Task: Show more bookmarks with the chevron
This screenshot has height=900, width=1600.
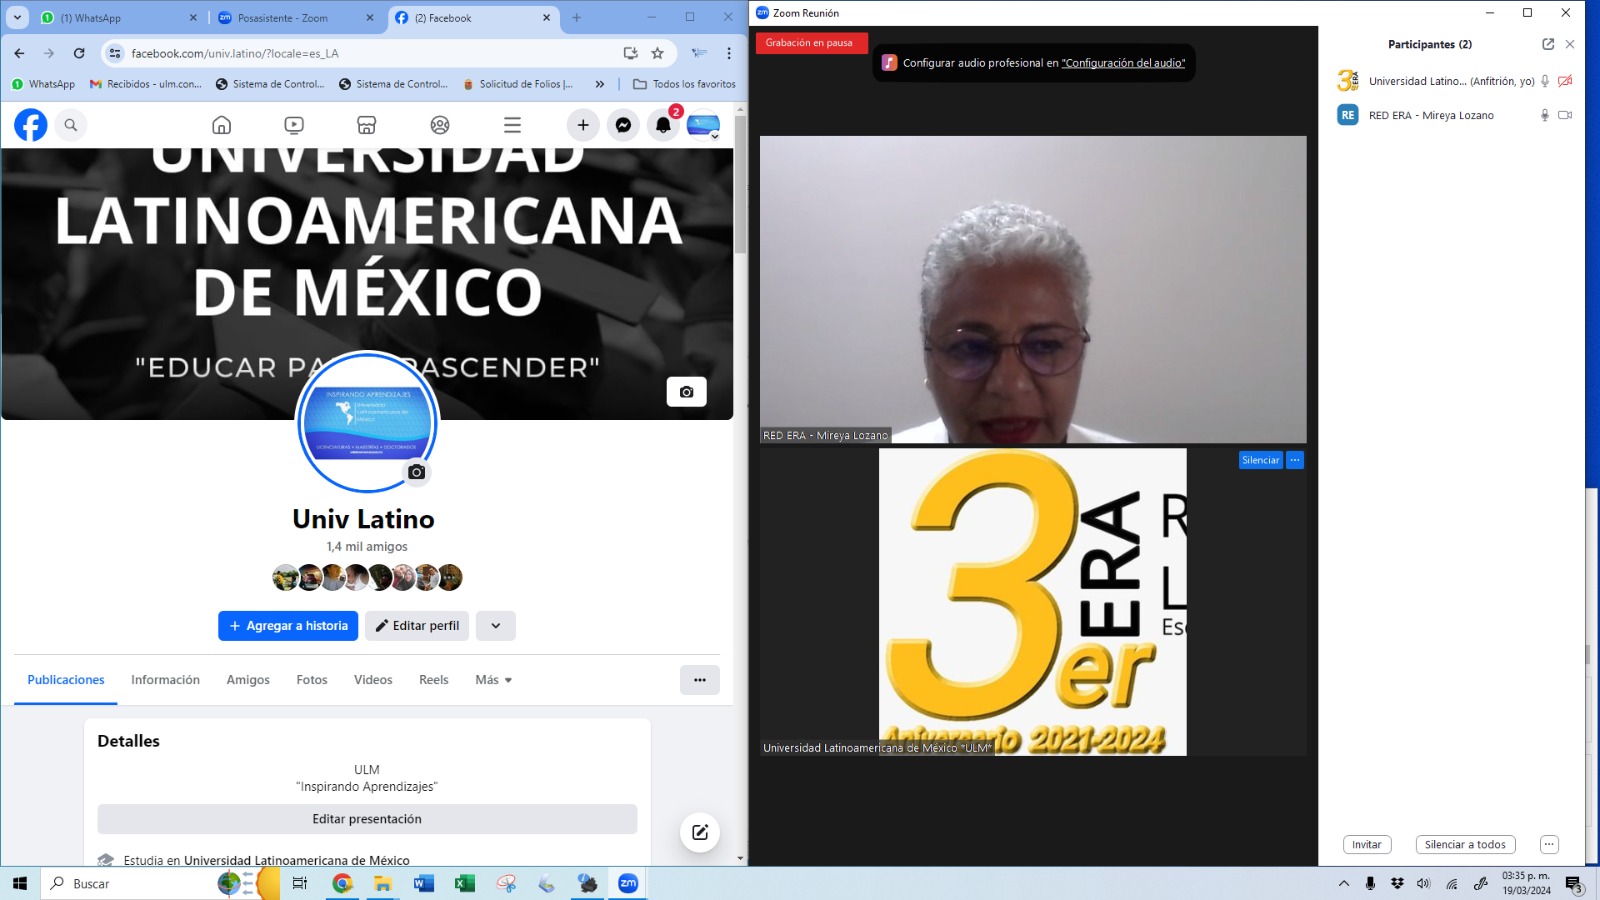Action: 600,84
